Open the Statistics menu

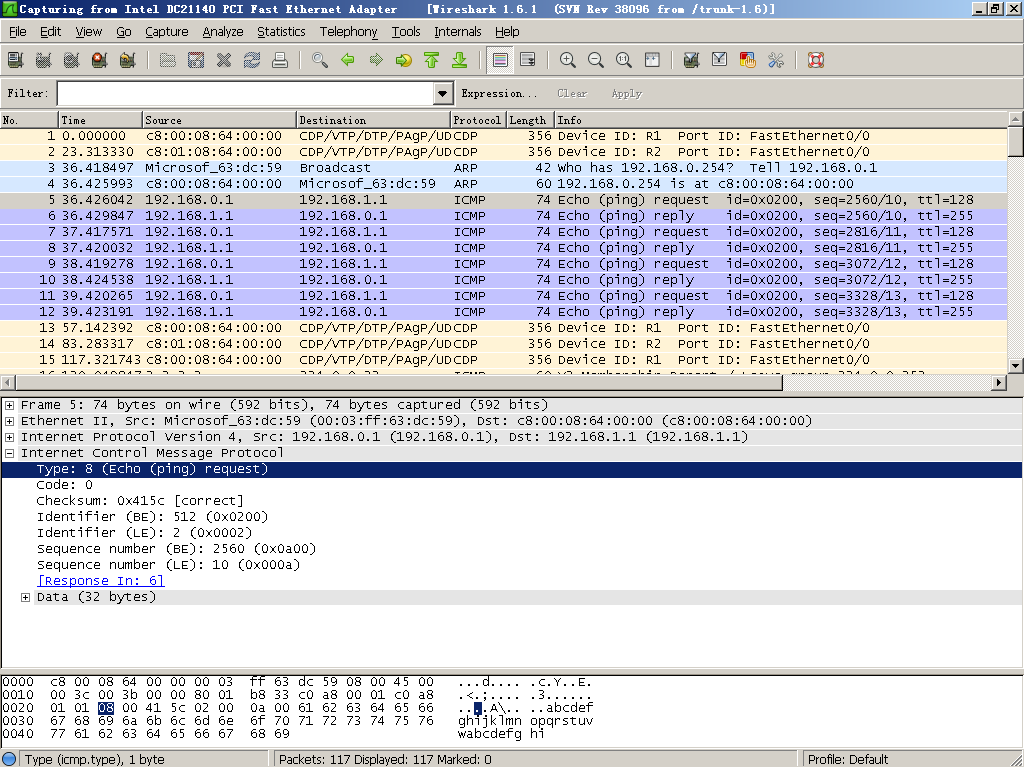281,31
